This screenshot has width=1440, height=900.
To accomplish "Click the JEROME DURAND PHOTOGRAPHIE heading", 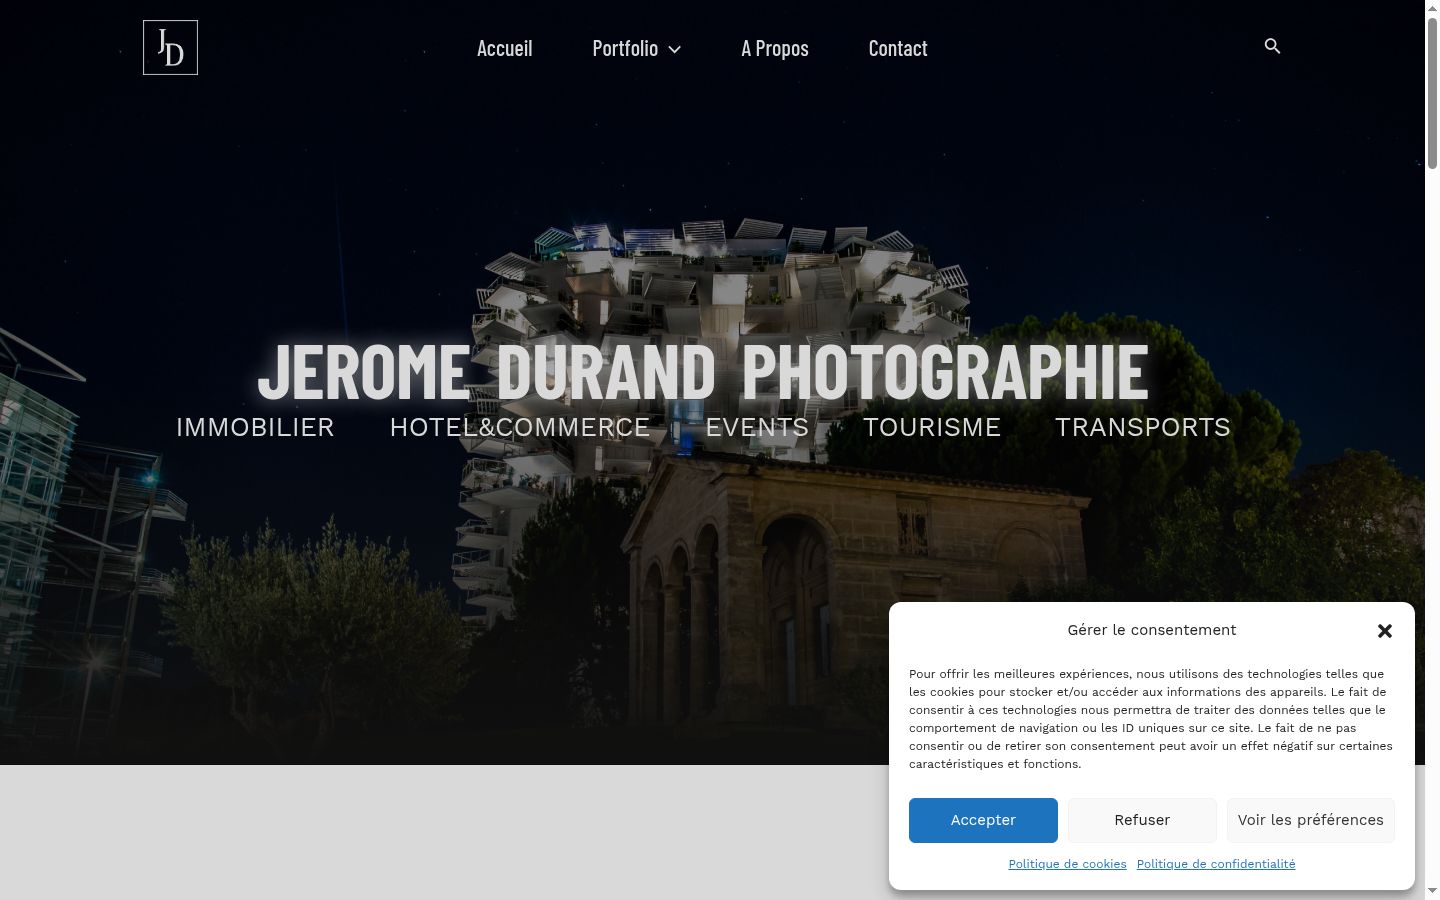I will click(703, 371).
